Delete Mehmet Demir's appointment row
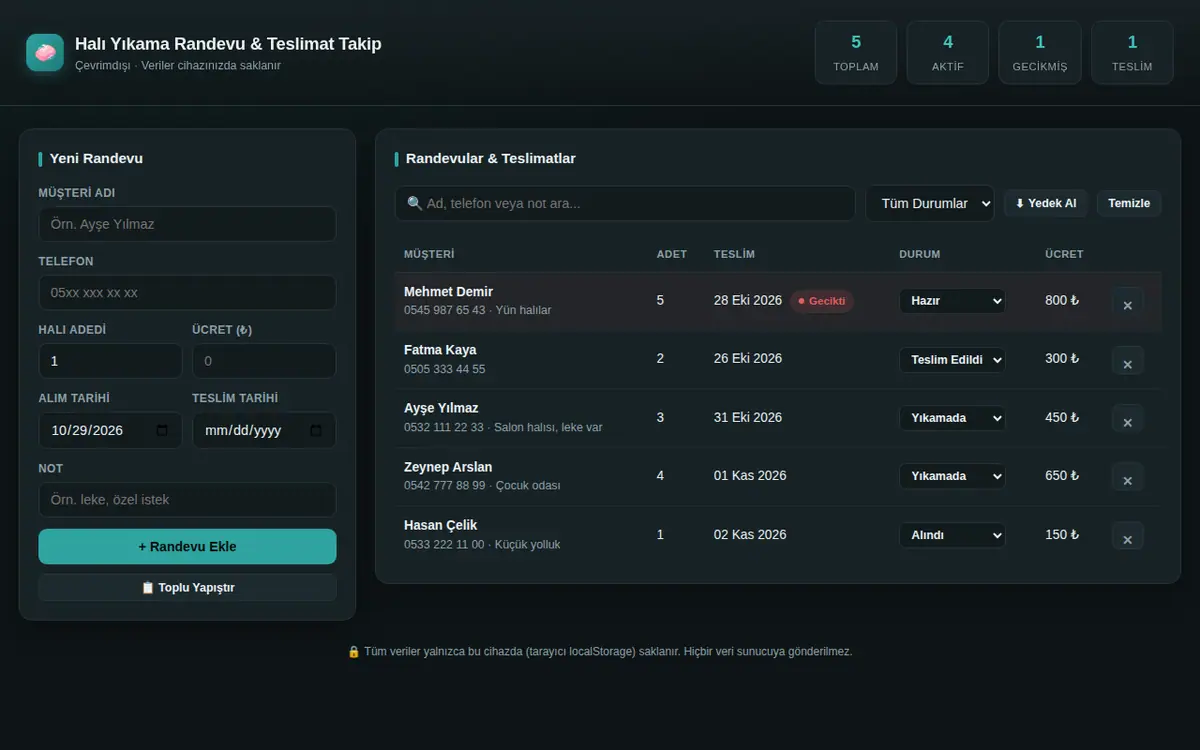Viewport: 1200px width, 750px height. 1127,303
